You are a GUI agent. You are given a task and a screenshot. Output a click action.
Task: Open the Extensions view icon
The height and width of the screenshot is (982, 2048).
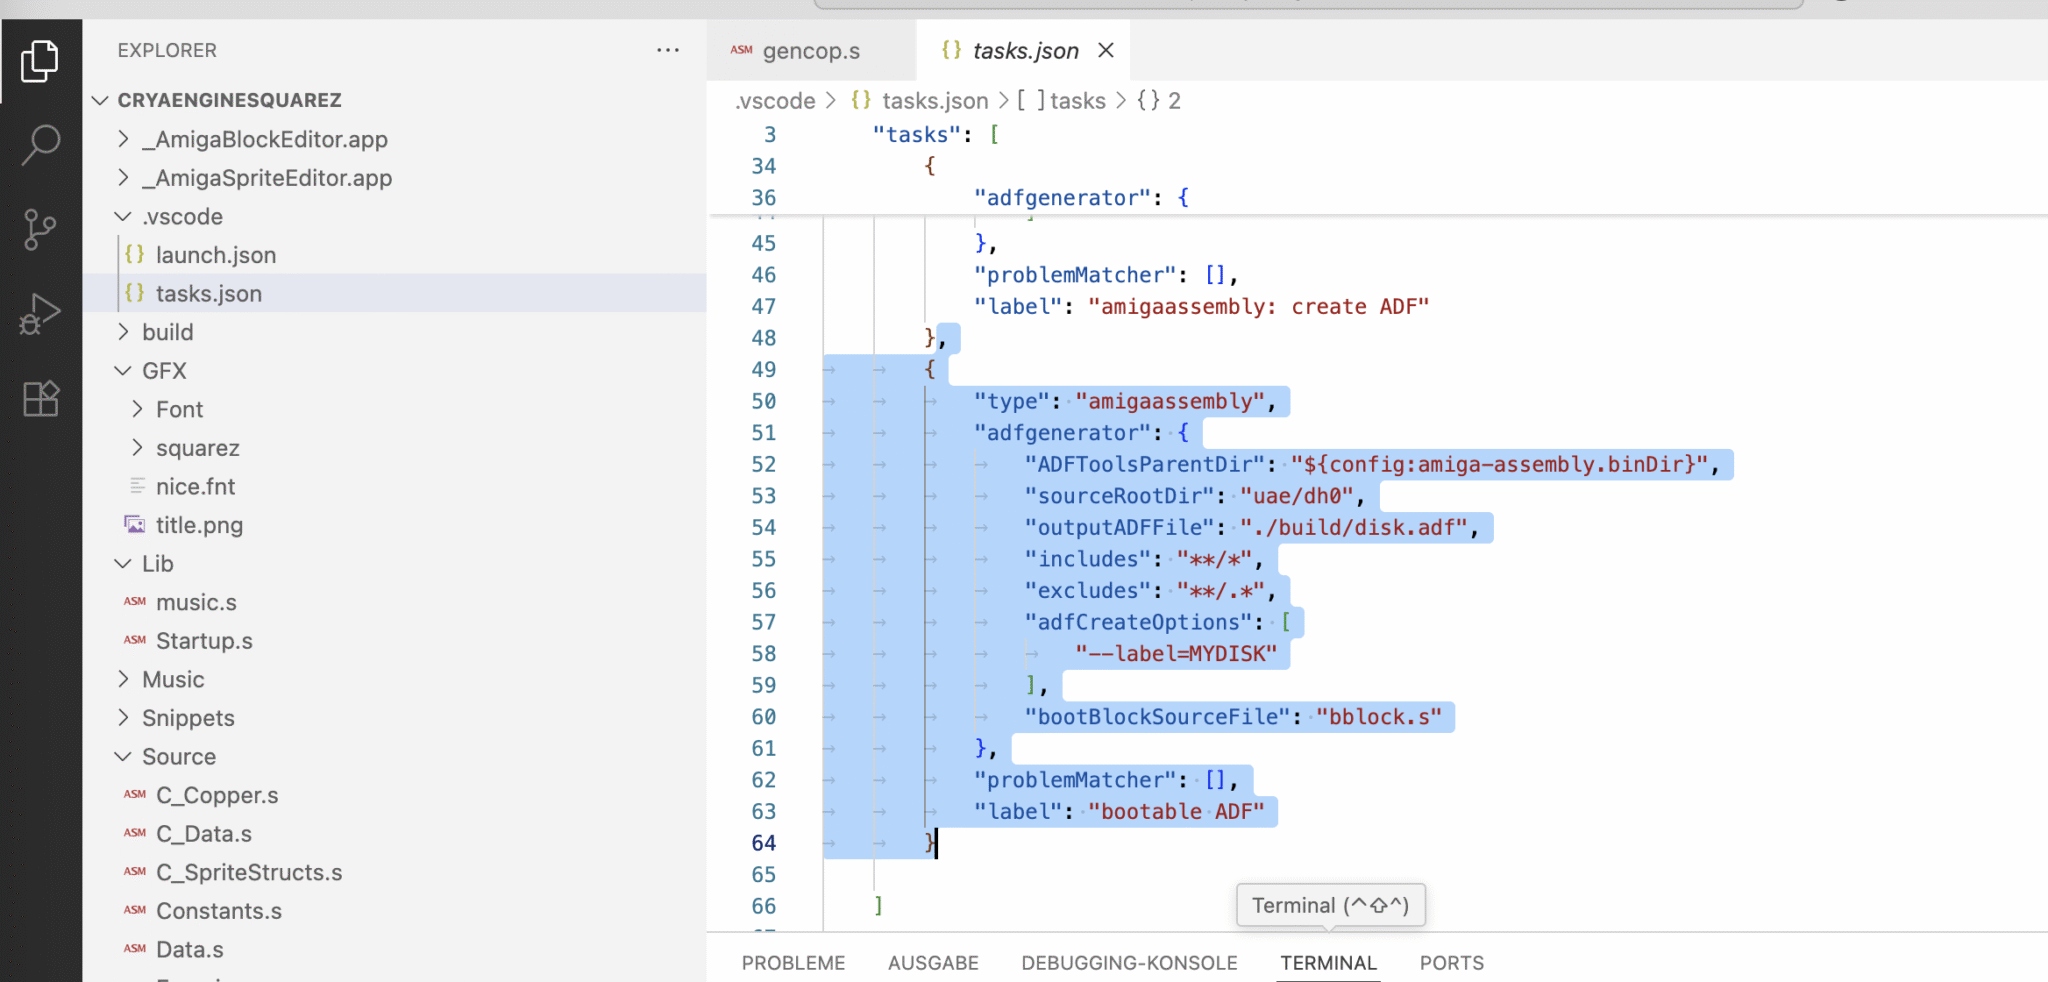(x=40, y=399)
